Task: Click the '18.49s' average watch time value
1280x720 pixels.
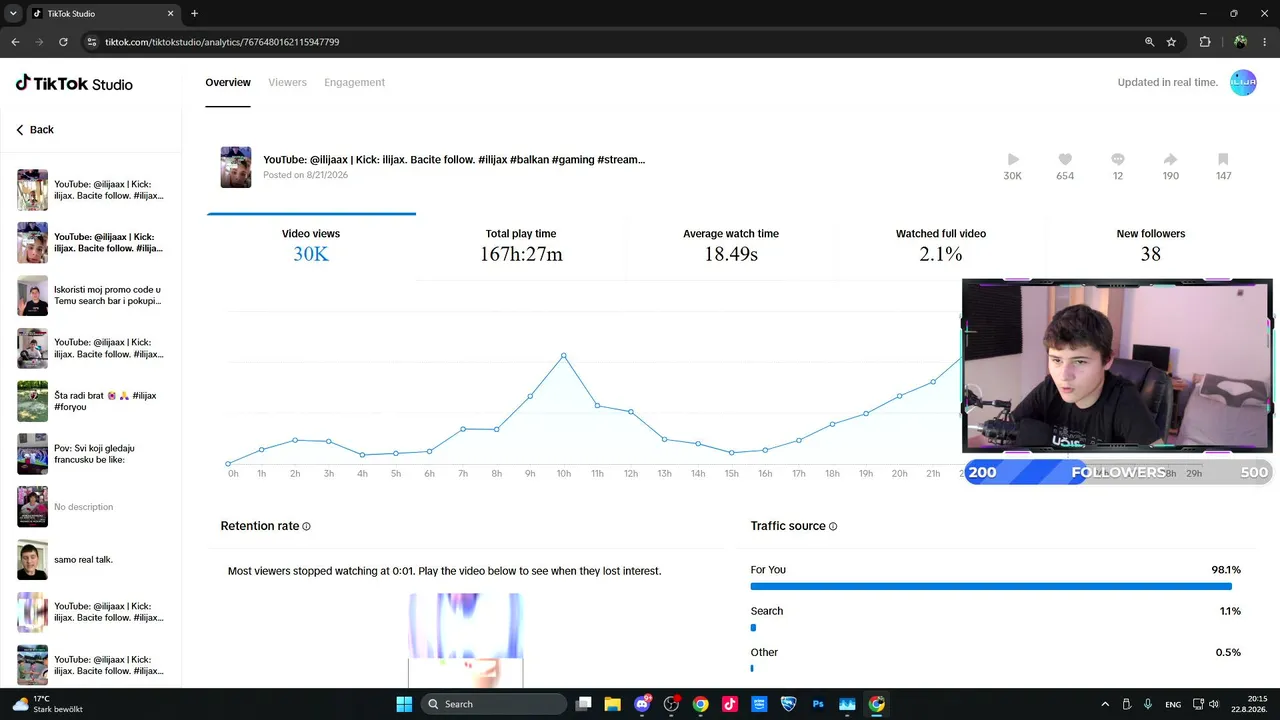Action: tap(731, 255)
